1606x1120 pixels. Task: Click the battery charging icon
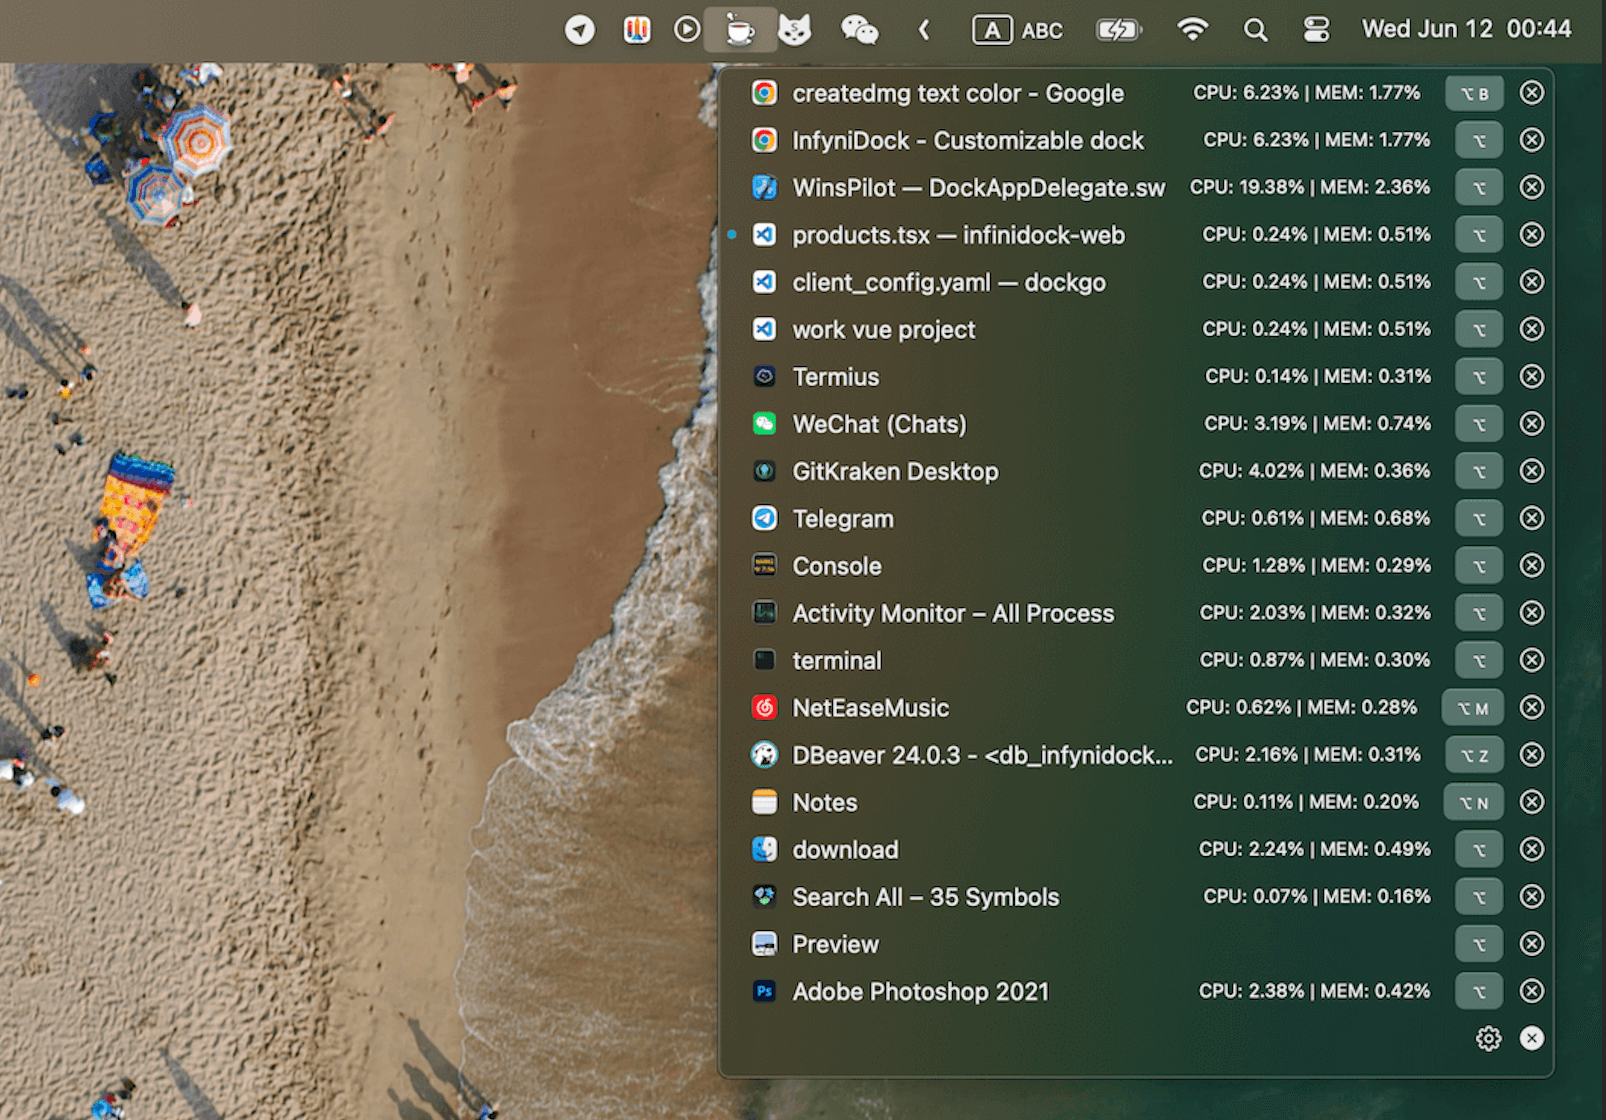coord(1118,29)
